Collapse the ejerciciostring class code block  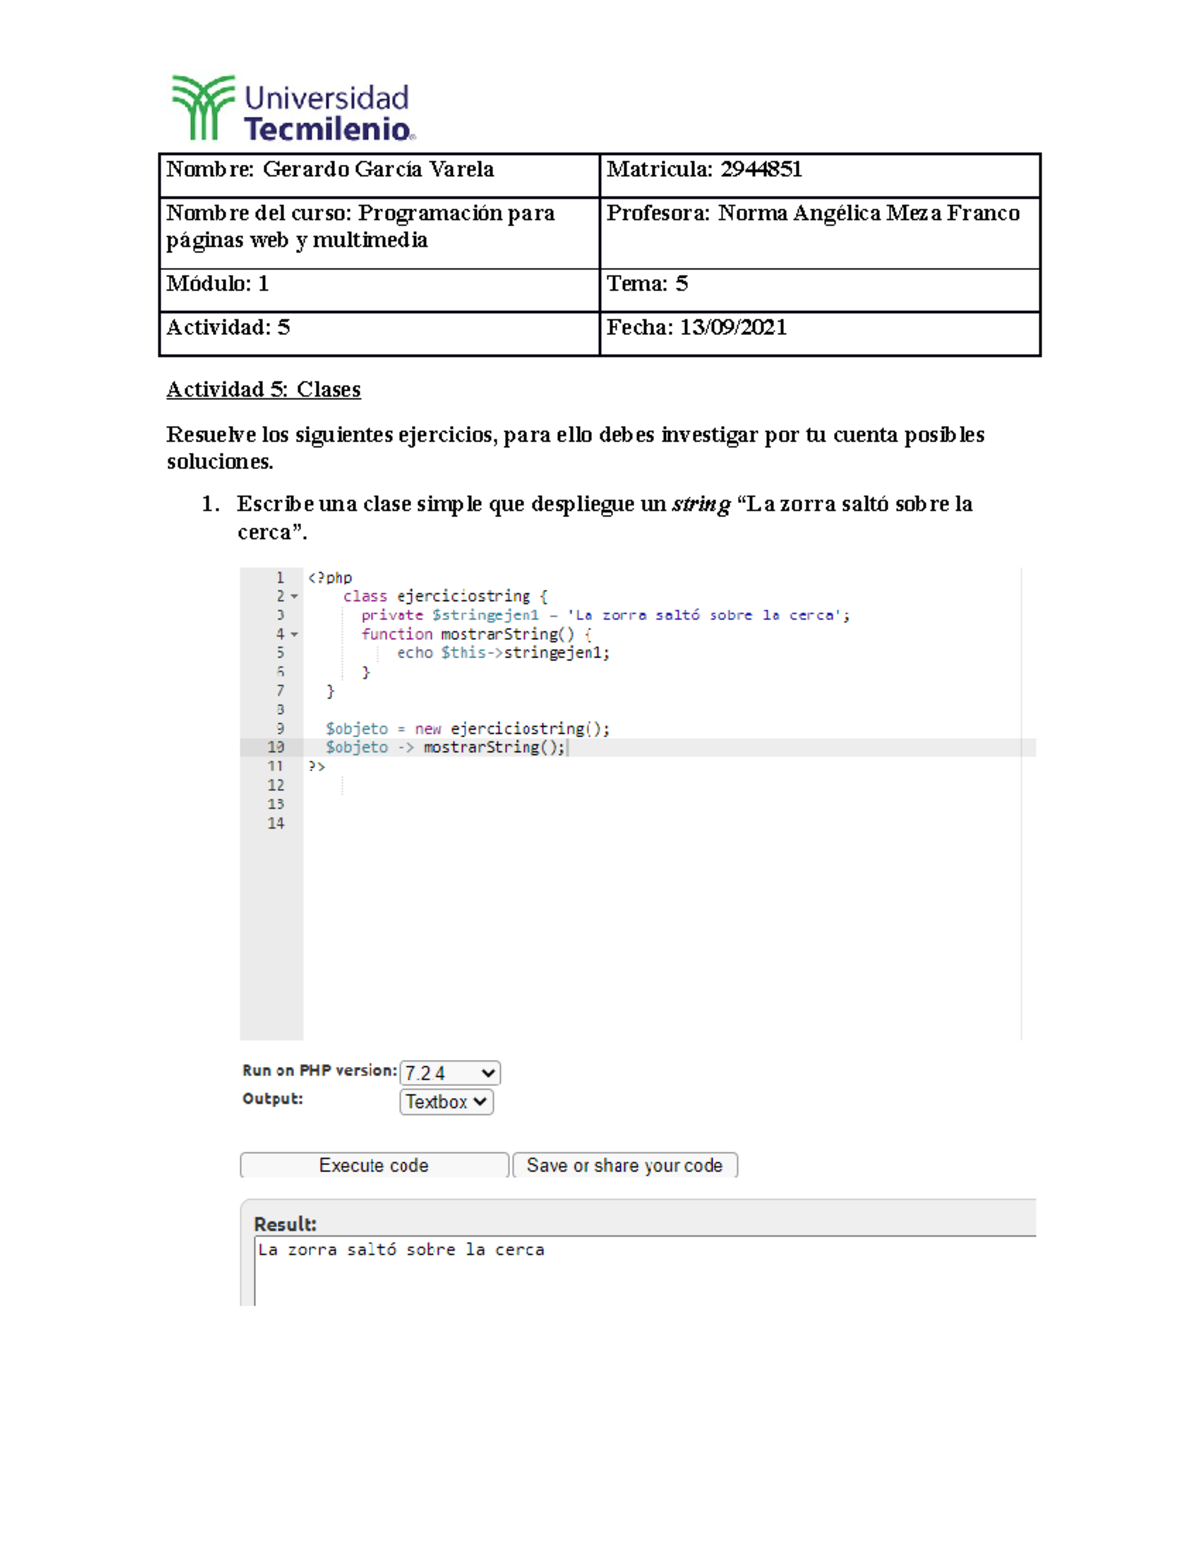click(x=295, y=595)
